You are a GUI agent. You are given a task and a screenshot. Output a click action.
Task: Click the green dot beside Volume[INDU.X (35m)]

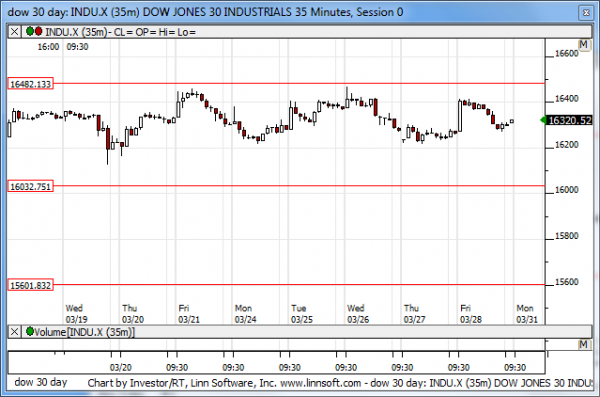pos(29,331)
